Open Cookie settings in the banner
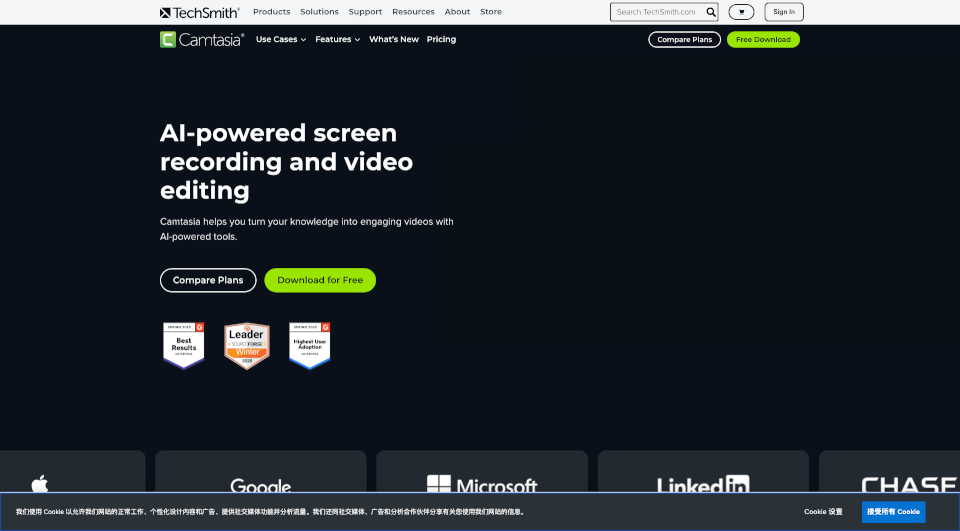 823,512
